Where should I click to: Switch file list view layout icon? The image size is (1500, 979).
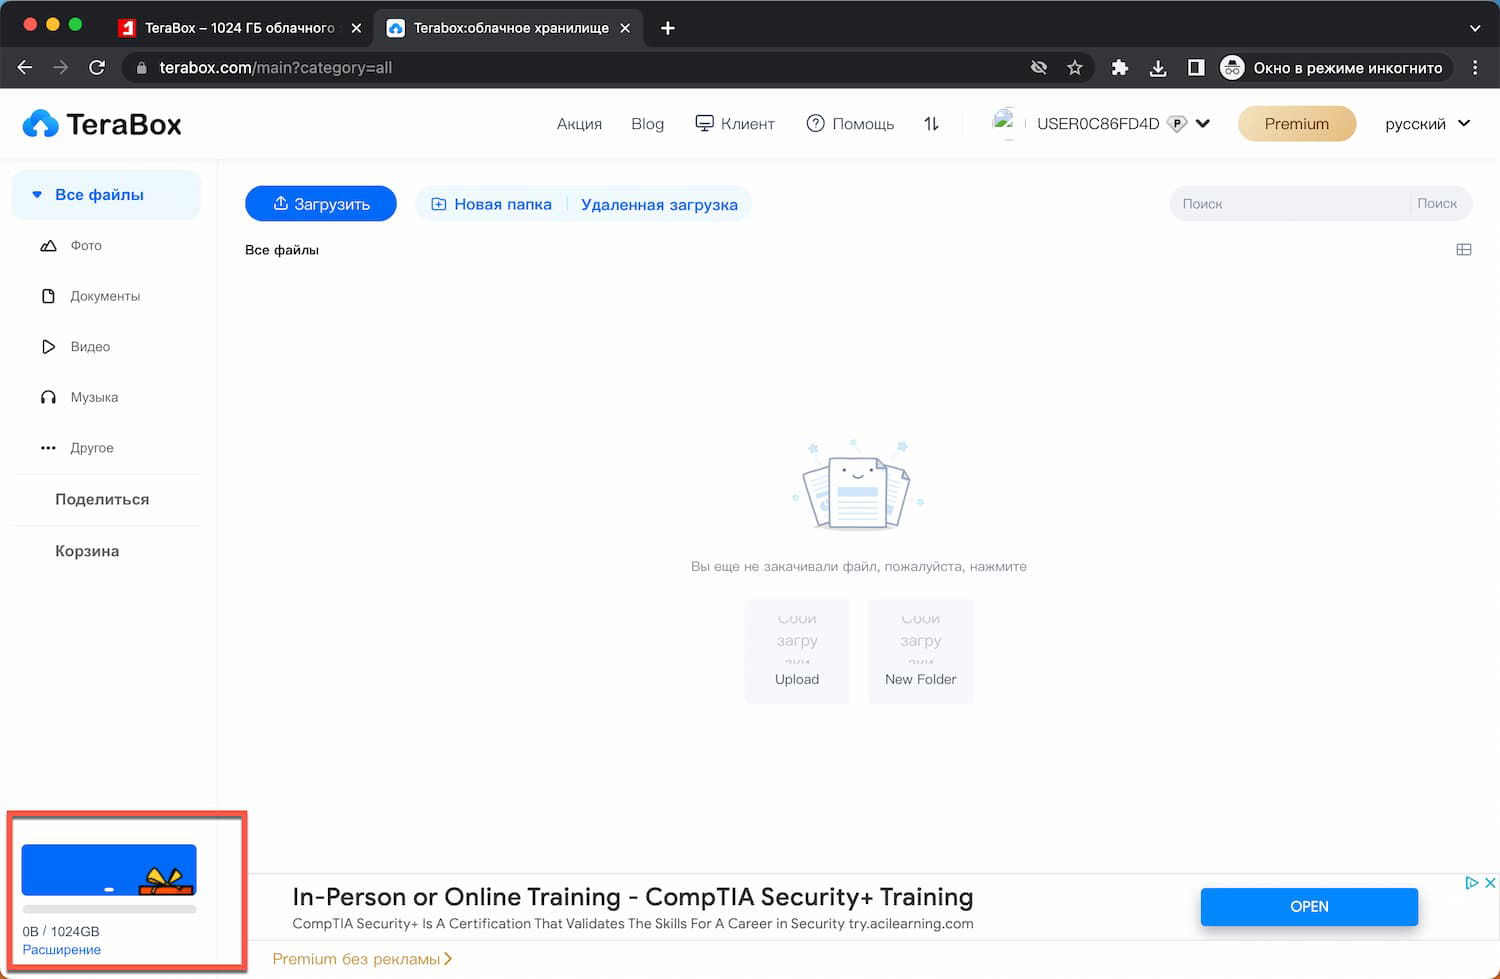(1464, 250)
